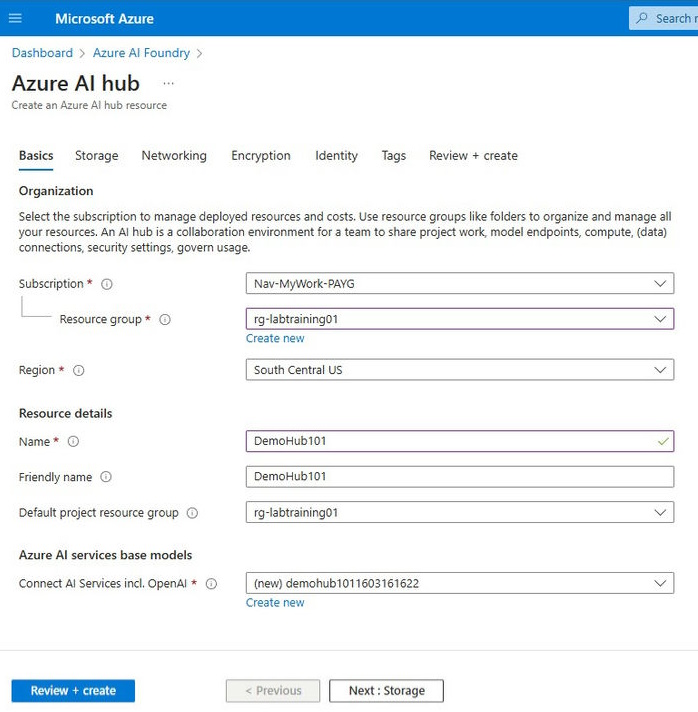
Task: Click the Subscription info icon
Action: 107,284
